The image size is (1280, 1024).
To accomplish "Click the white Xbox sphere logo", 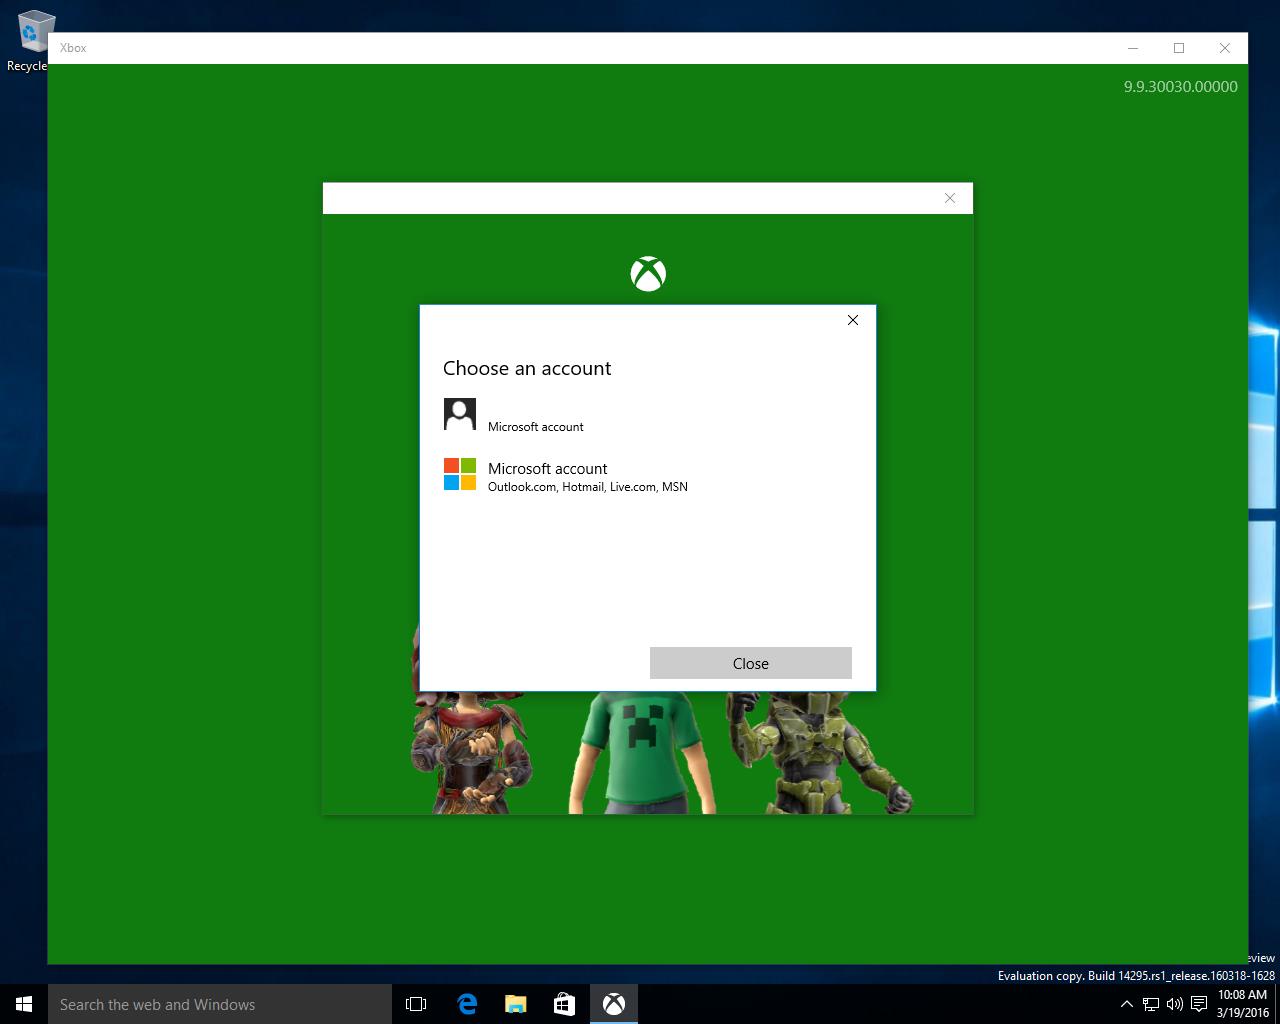I will click(x=648, y=274).
